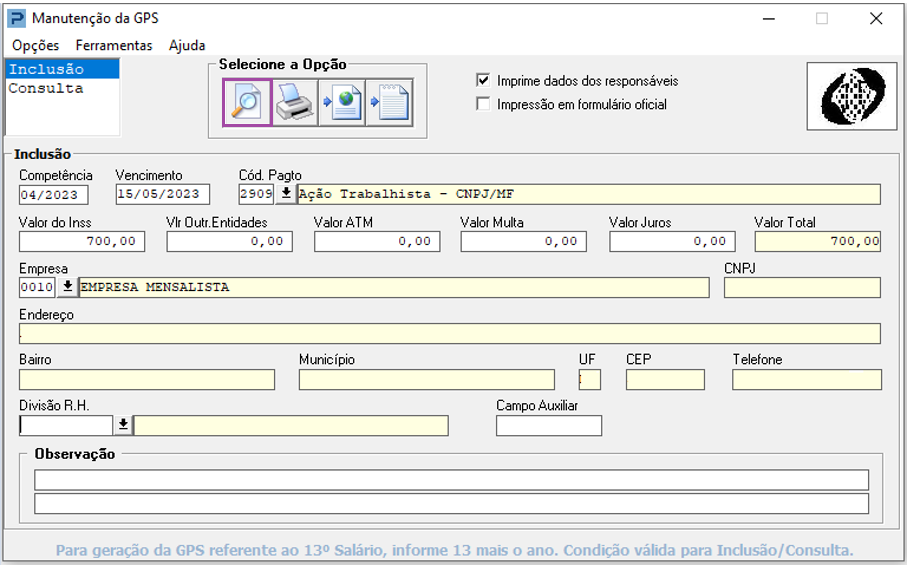Click the Valor Total field
907x565 pixels.
(818, 241)
